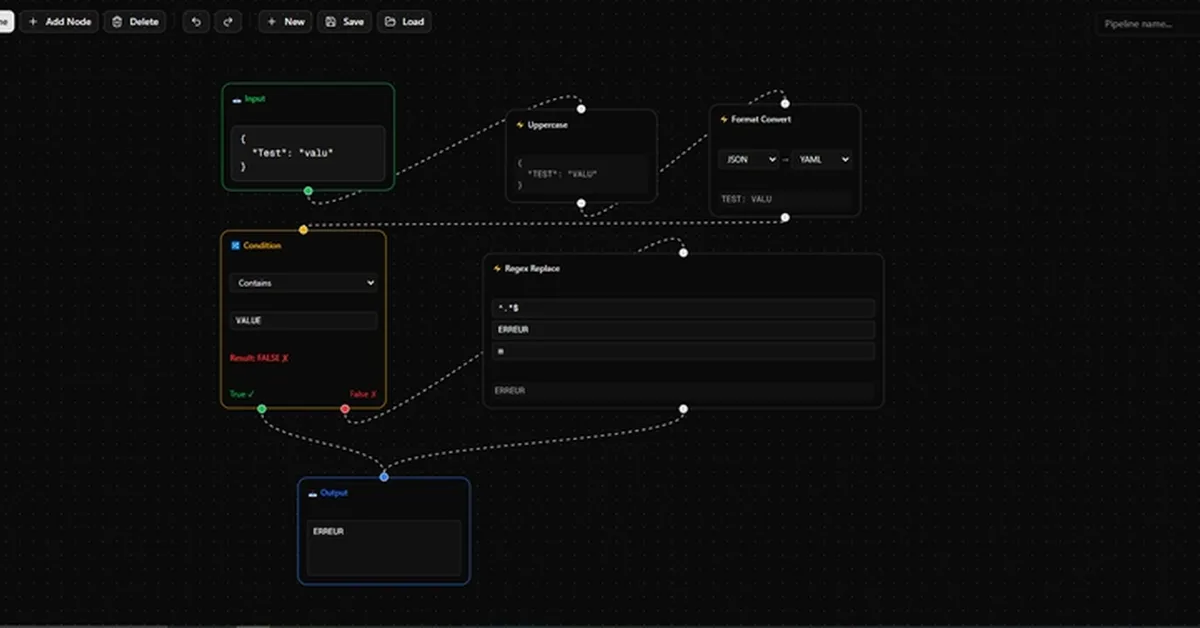Click the lightning icon on the Regex Replace node
Screen dimensions: 1200x628
(496, 268)
